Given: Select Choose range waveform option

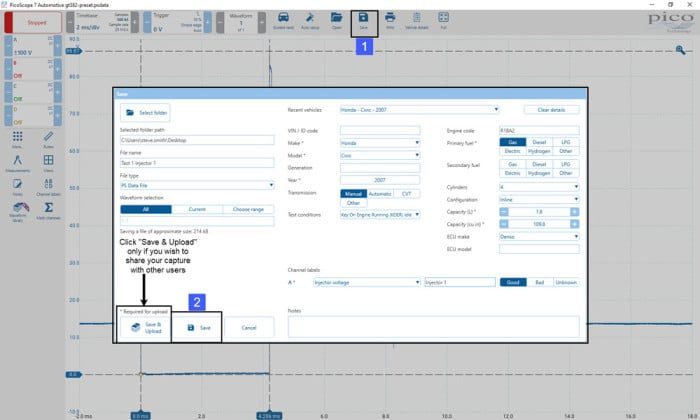Looking at the screenshot, I should 248,209.
